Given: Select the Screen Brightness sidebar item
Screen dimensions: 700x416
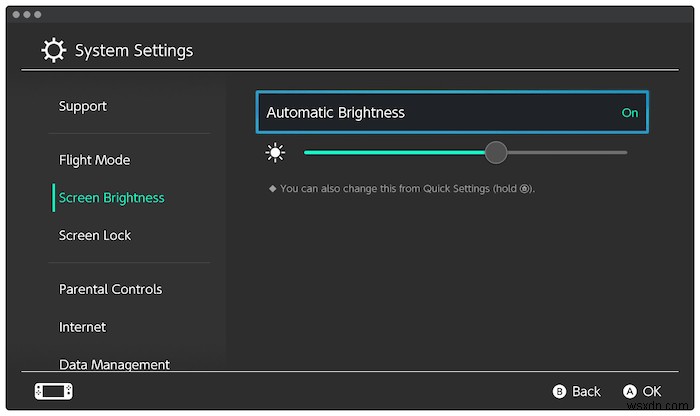Looking at the screenshot, I should click(111, 198).
